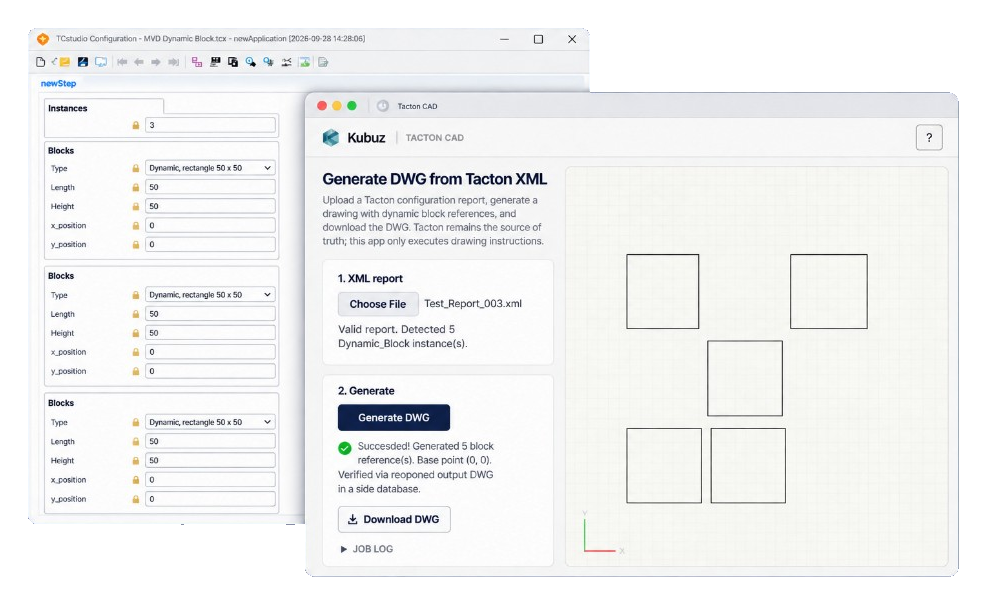Click the Length field in third Blocks group
987x605 pixels.
(x=210, y=441)
